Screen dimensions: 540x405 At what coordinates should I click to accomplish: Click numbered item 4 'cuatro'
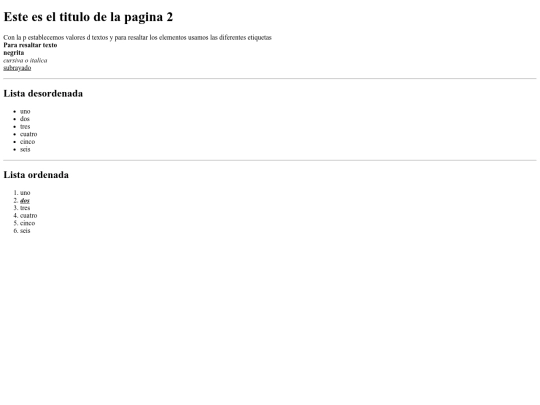(29, 215)
